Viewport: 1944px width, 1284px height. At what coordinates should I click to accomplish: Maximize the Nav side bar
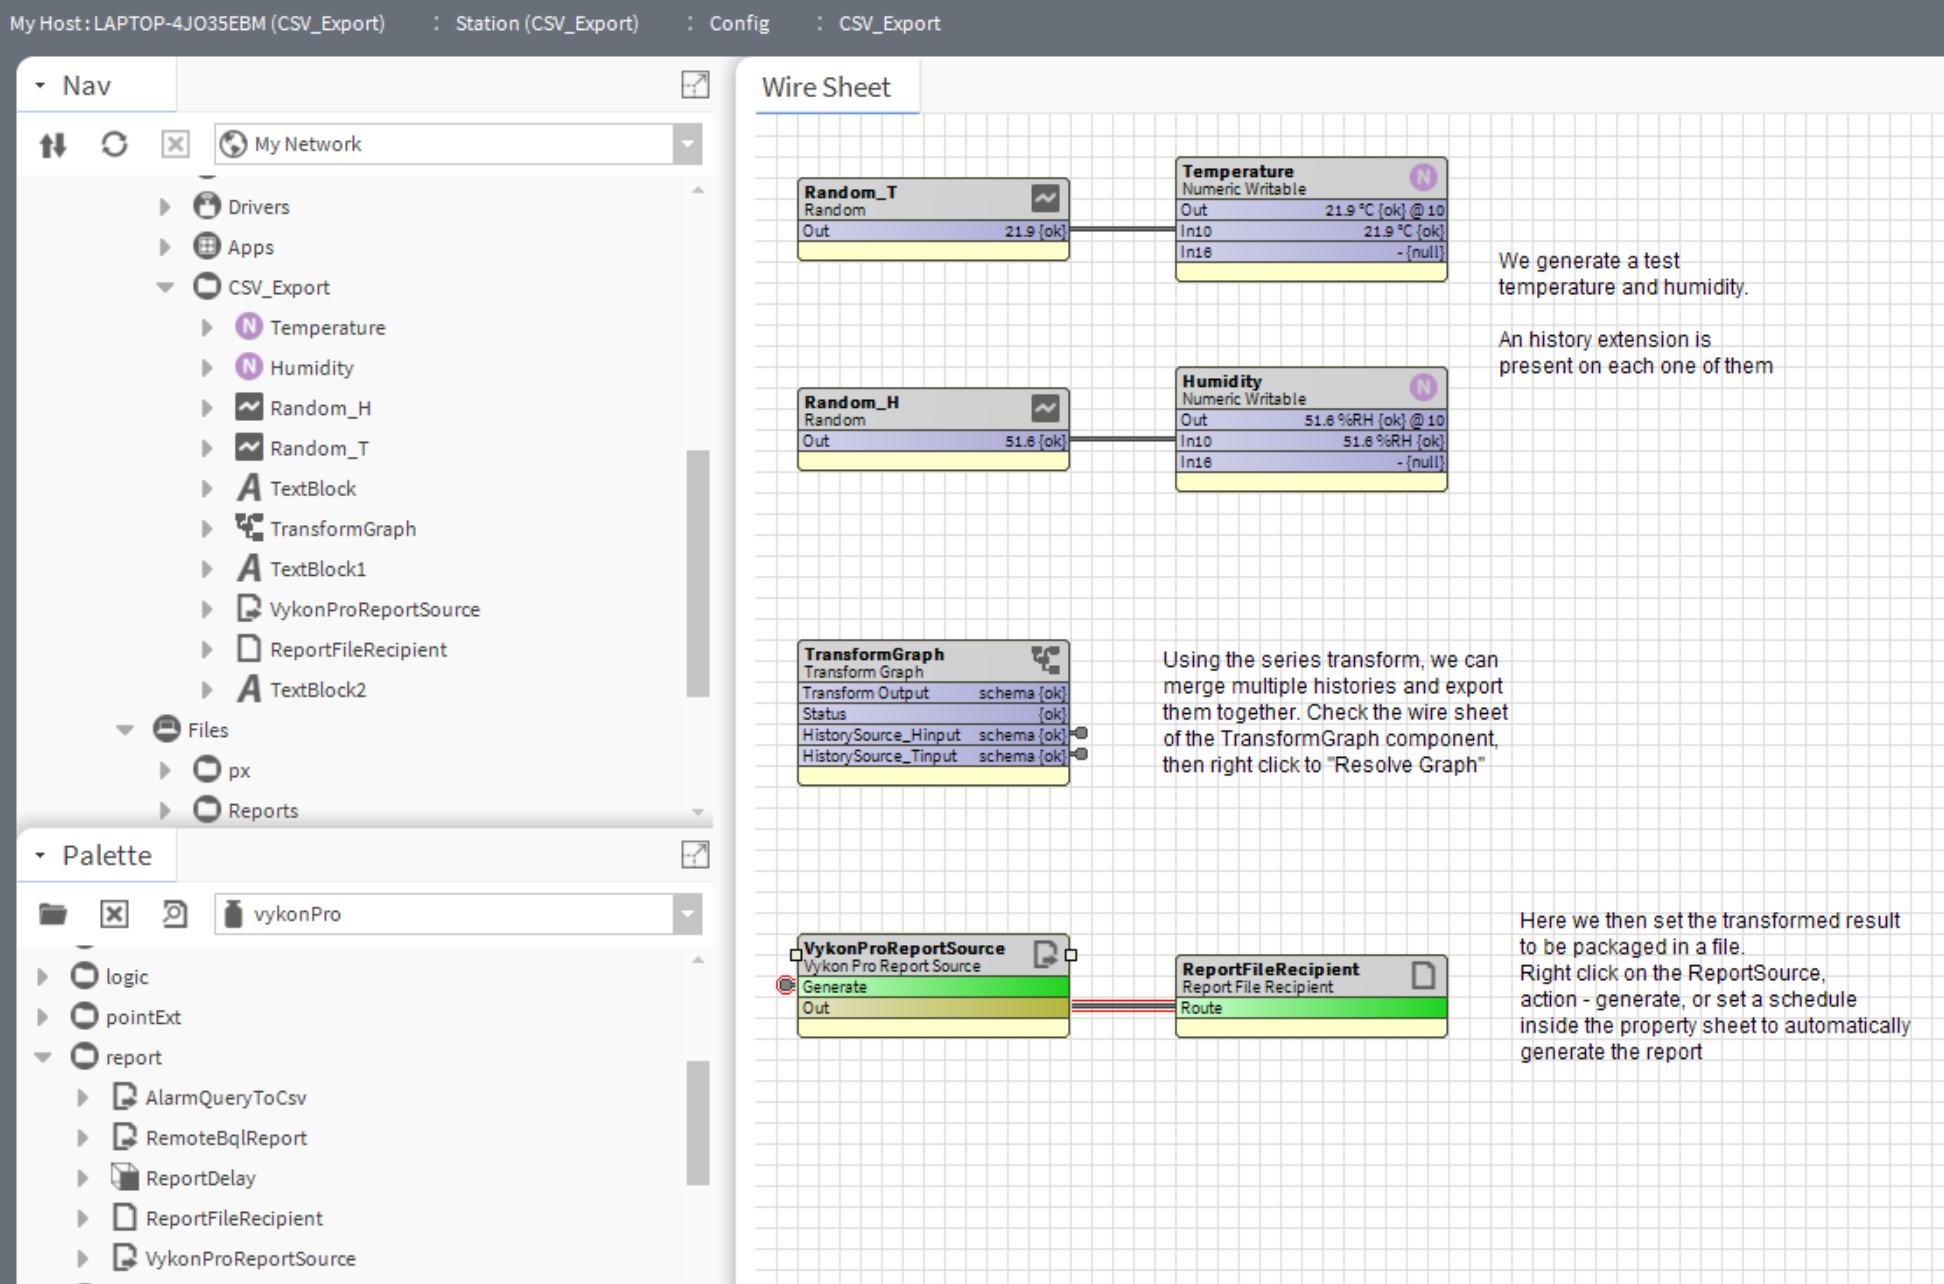[695, 85]
